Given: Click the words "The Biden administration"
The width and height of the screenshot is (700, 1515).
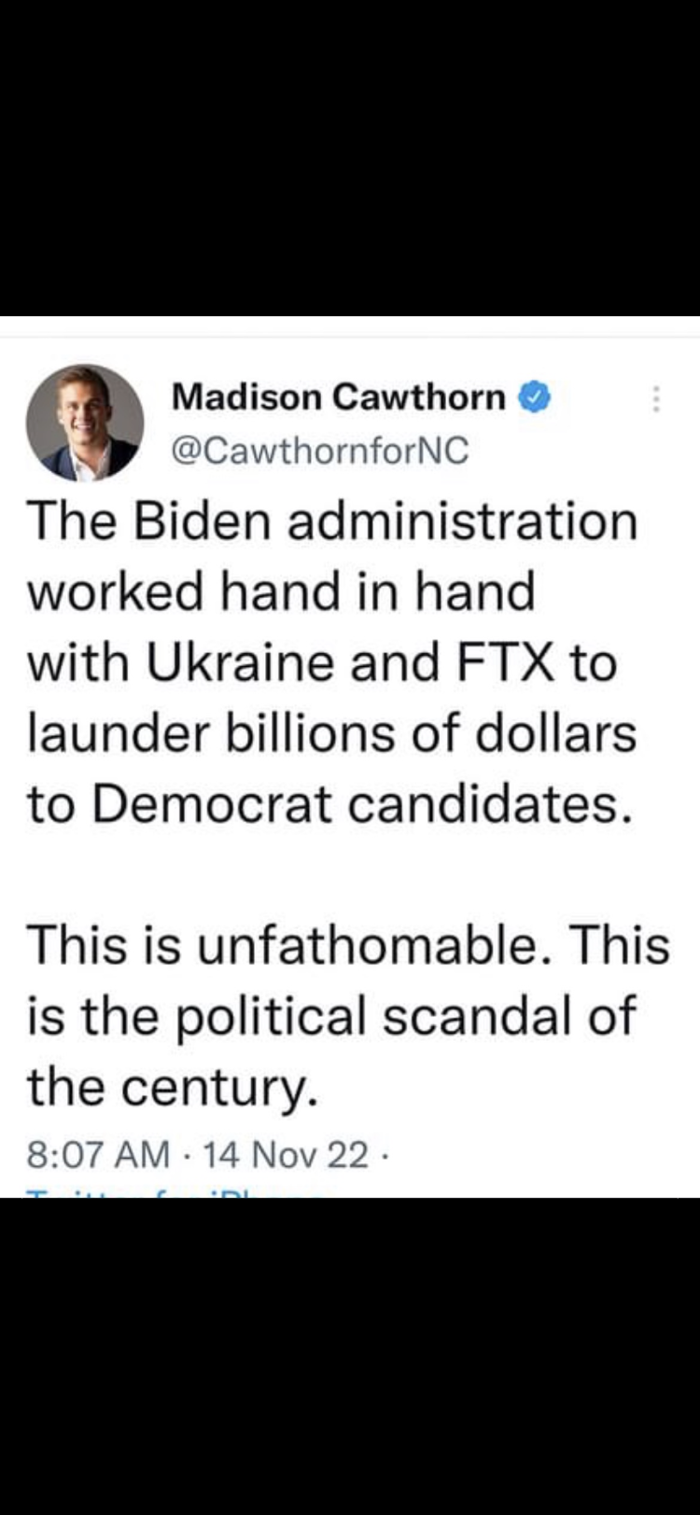Looking at the screenshot, I should click(x=330, y=522).
